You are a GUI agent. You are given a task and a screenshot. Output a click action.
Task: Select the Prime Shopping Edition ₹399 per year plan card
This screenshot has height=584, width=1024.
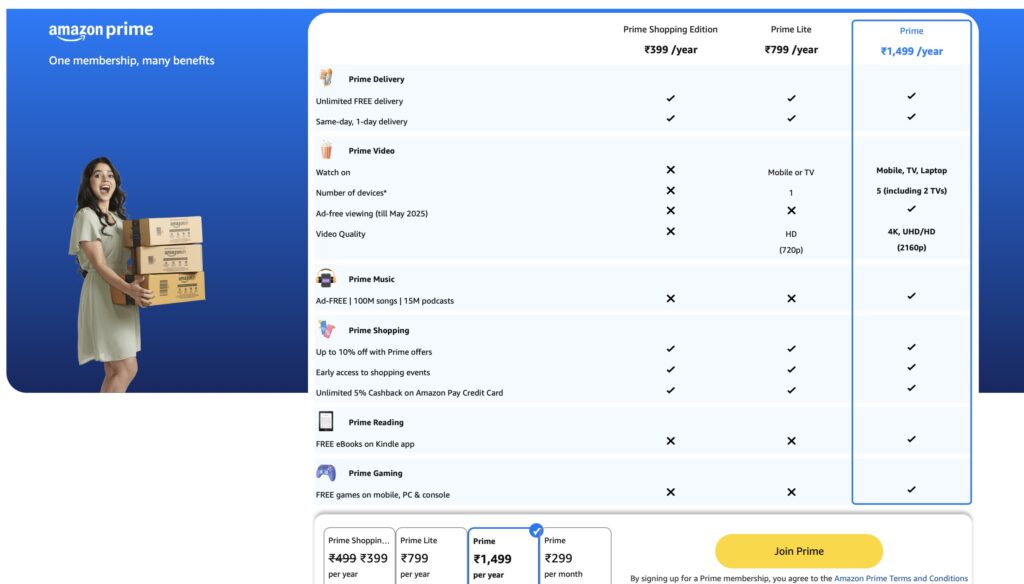coord(359,557)
